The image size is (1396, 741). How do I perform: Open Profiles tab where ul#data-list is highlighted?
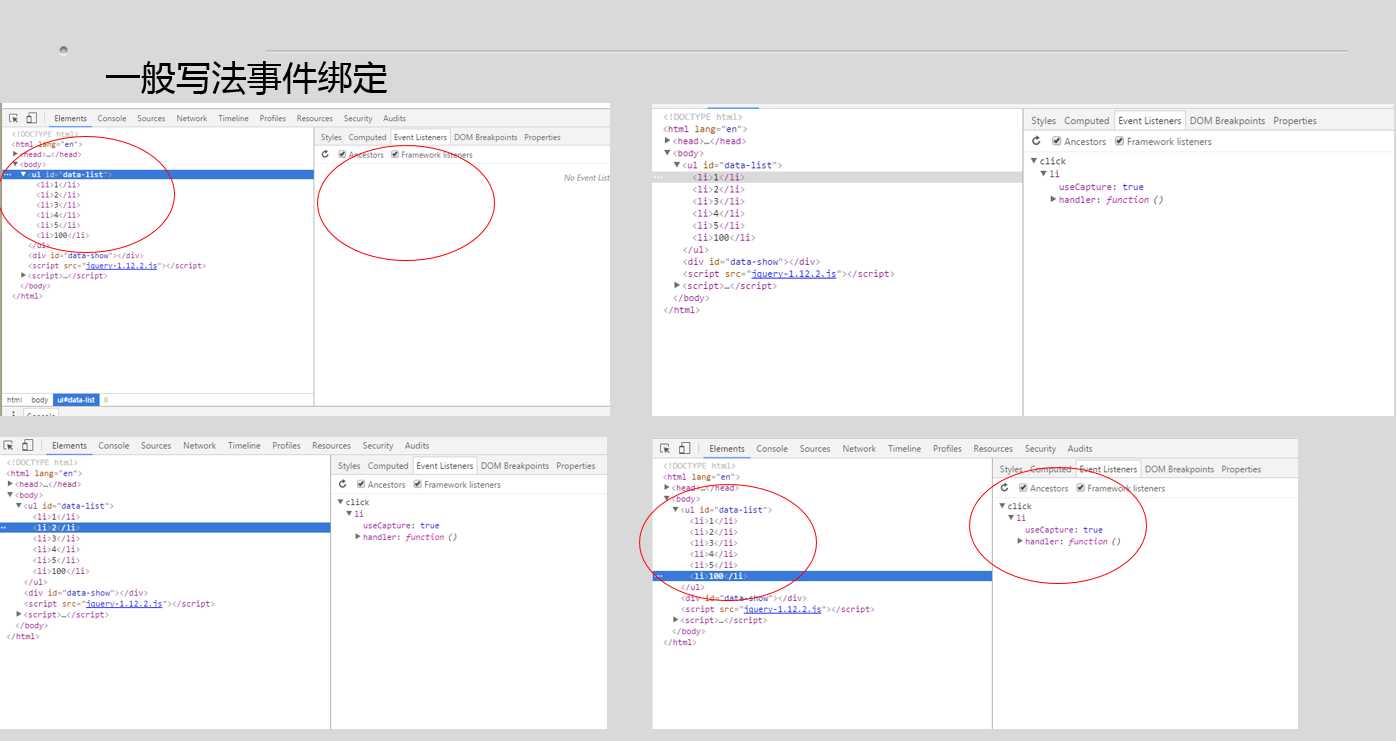tap(273, 118)
